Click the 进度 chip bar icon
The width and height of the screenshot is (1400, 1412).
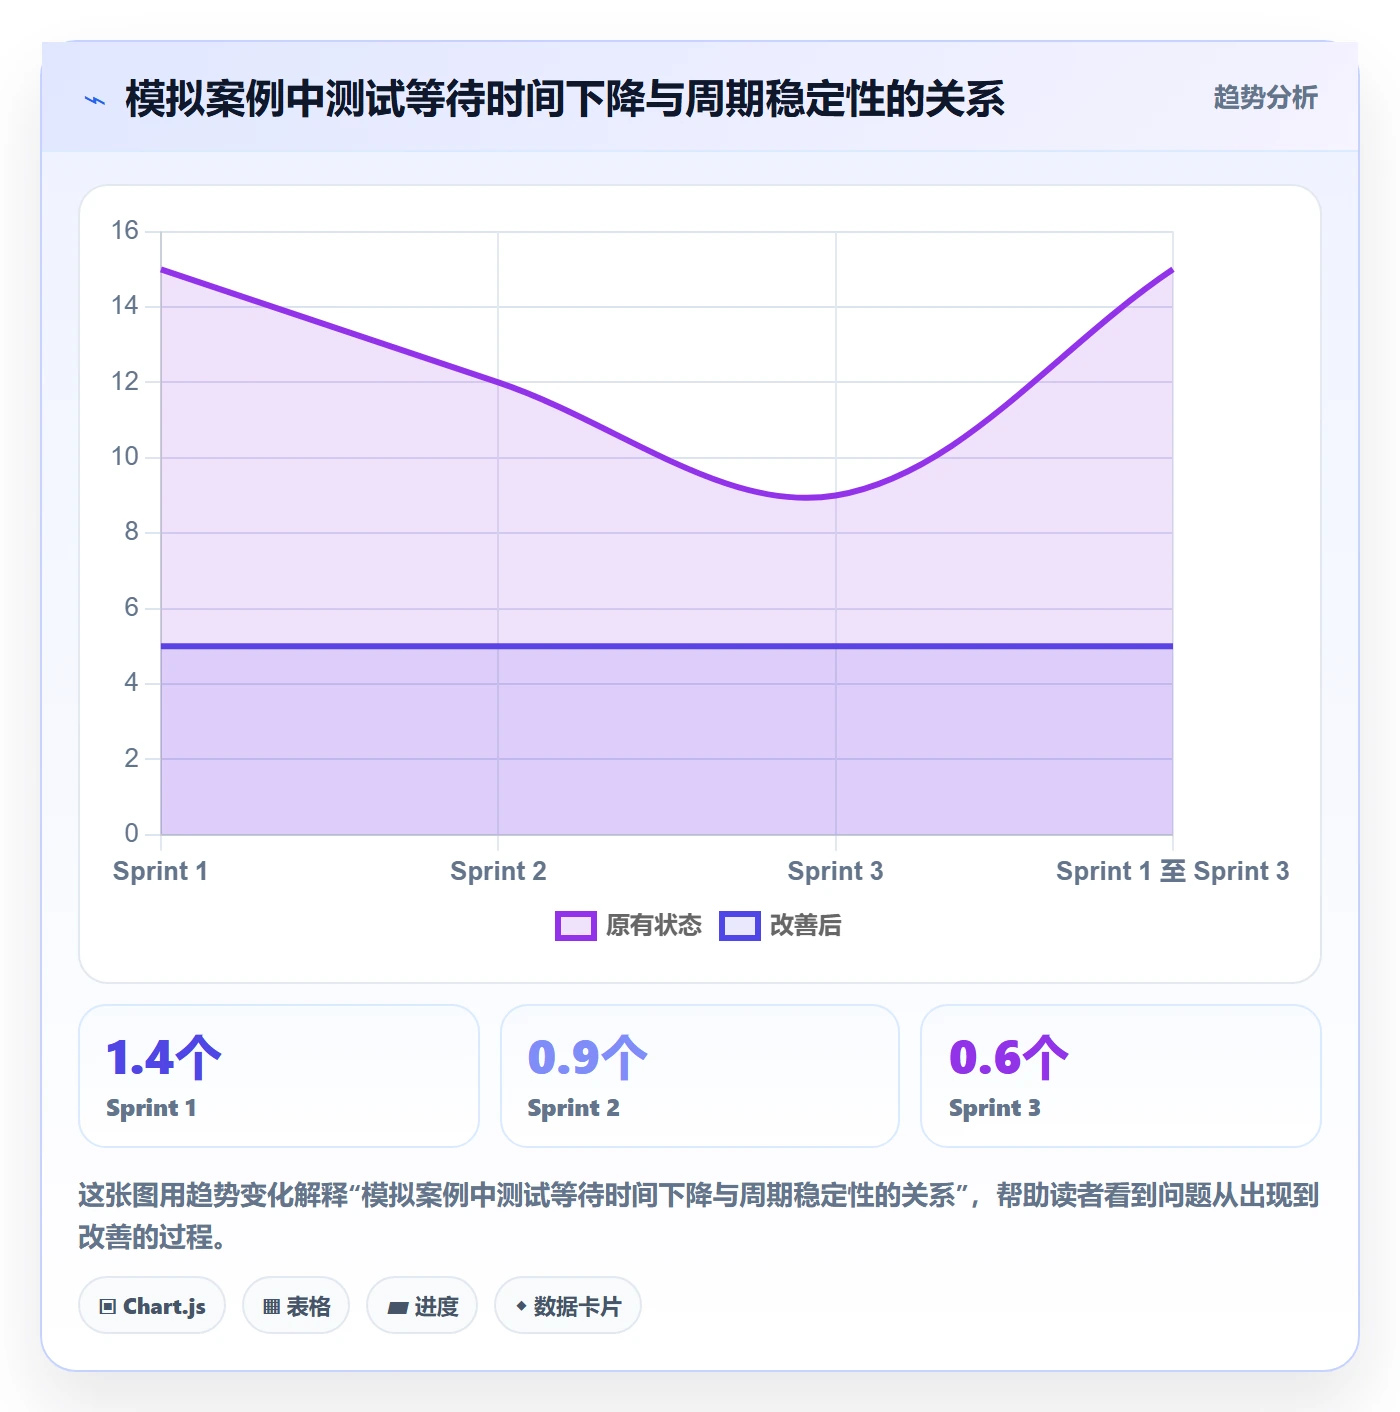coord(397,1307)
